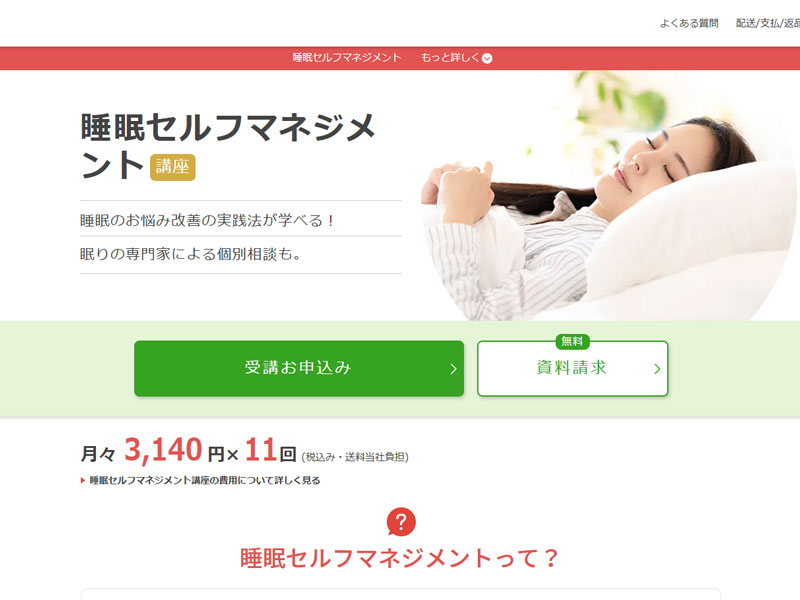Image resolution: width=800 pixels, height=600 pixels.
Task: Click the 3,140 円 monthly price text
Action: [x=174, y=451]
